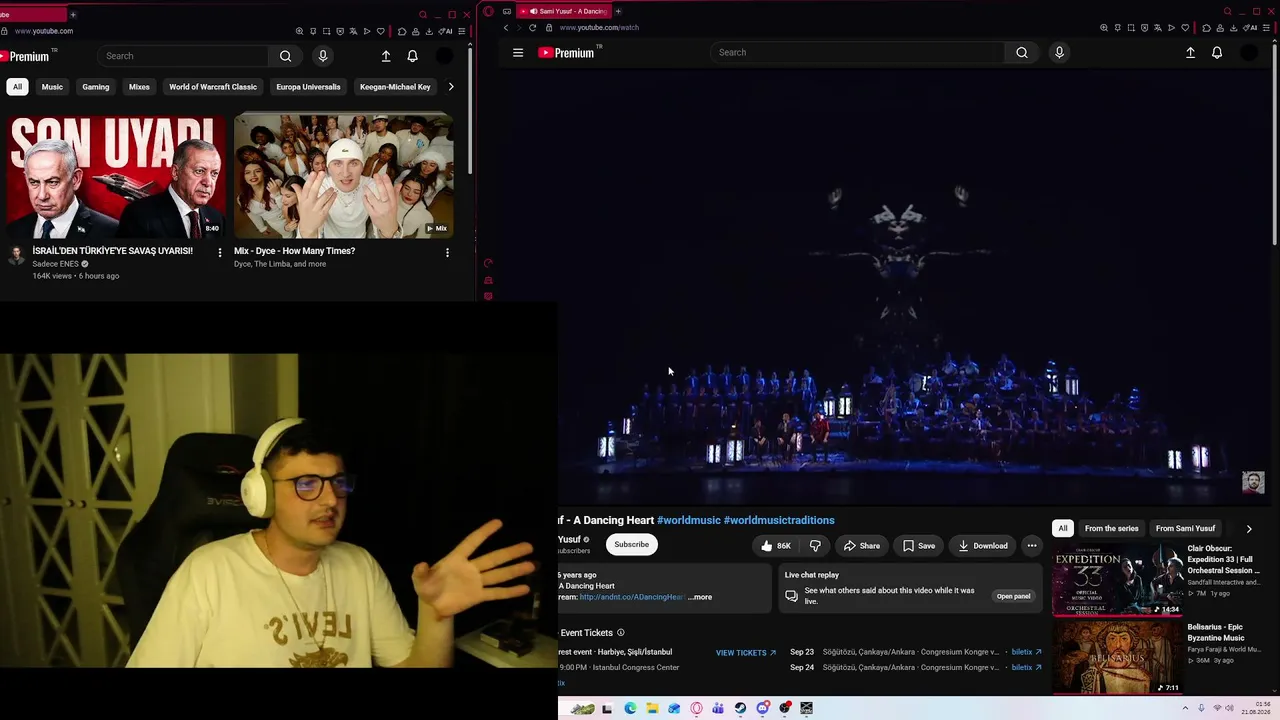This screenshot has height=720, width=1280.
Task: Open options menu for Mix - Dyce video
Action: point(447,252)
